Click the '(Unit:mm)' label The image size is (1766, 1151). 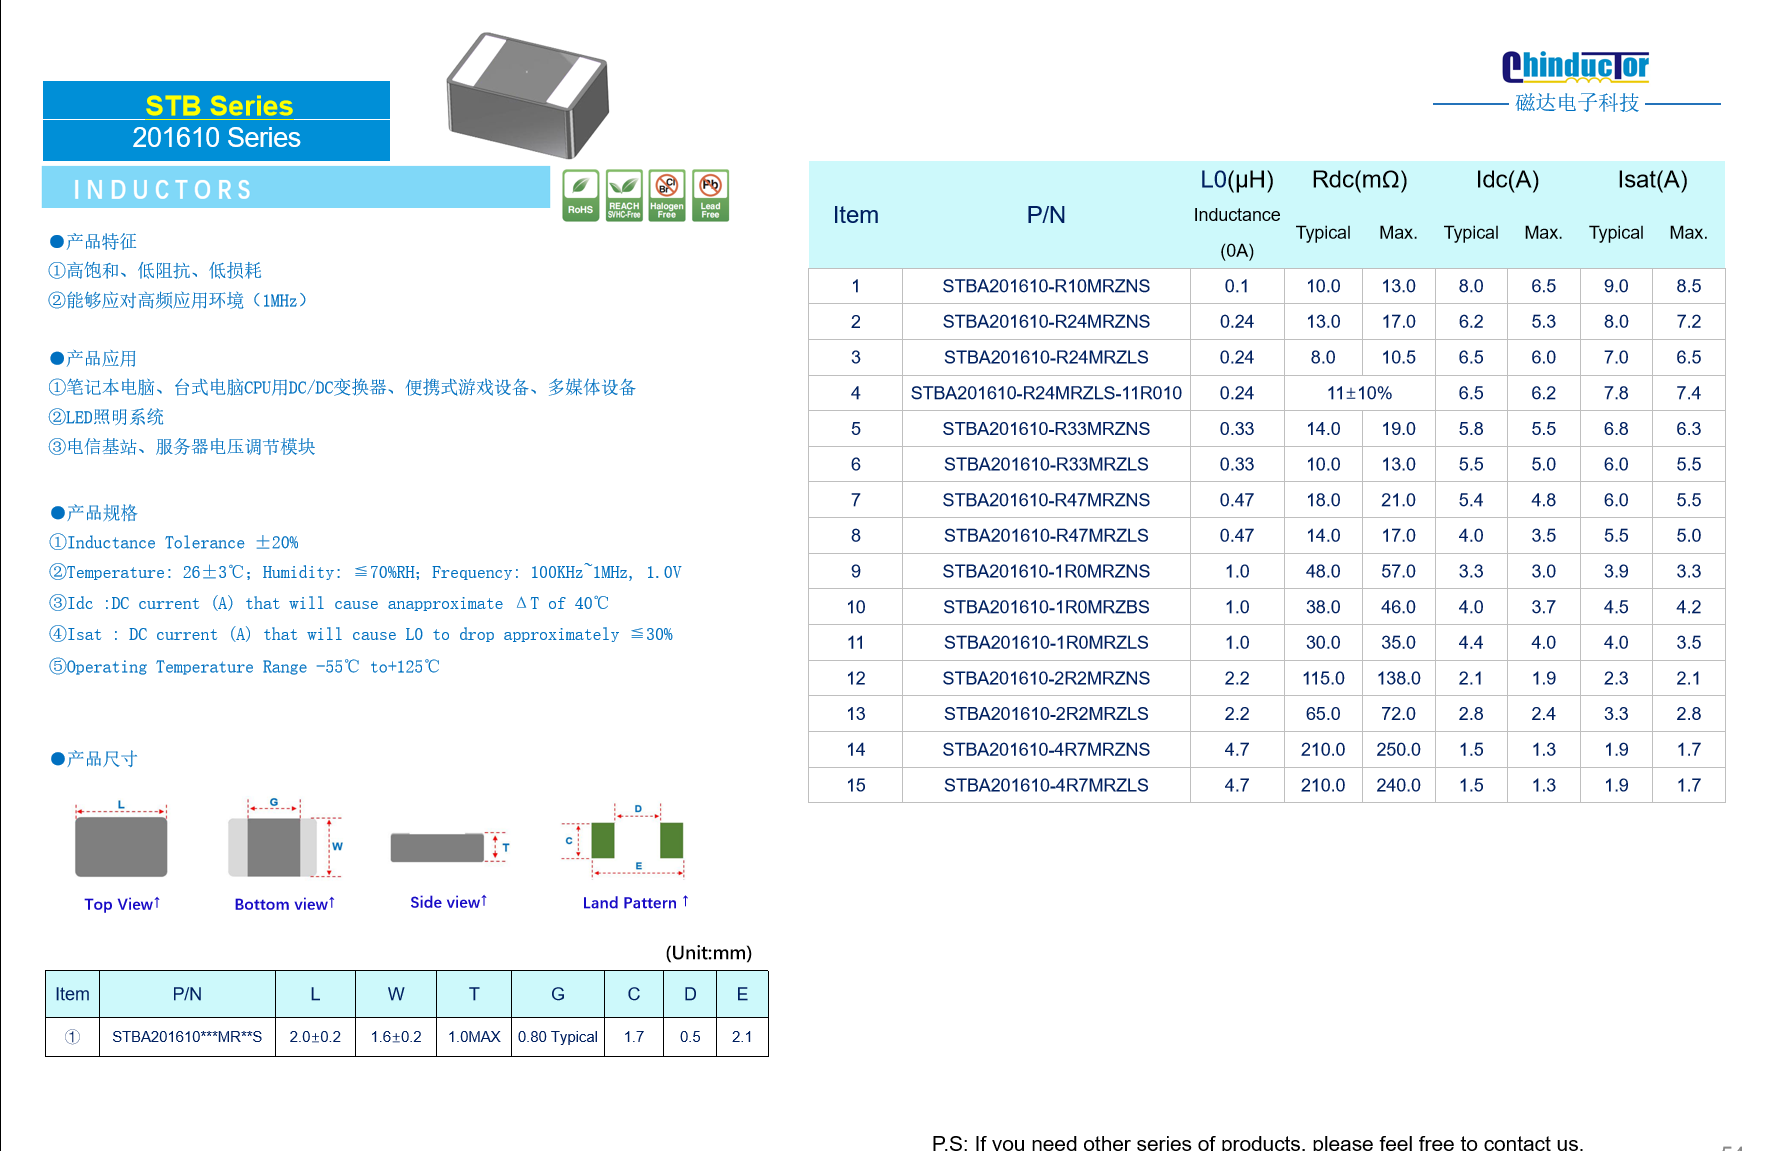coord(709,953)
